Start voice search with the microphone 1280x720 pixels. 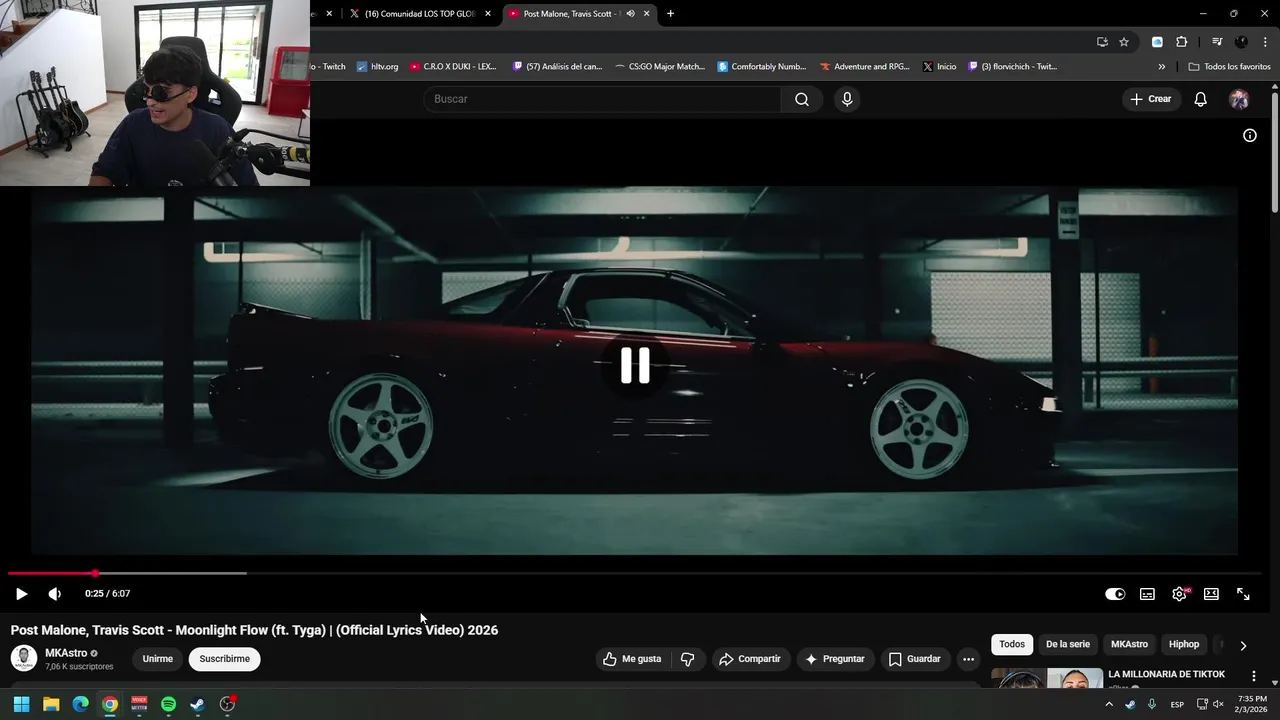847,99
